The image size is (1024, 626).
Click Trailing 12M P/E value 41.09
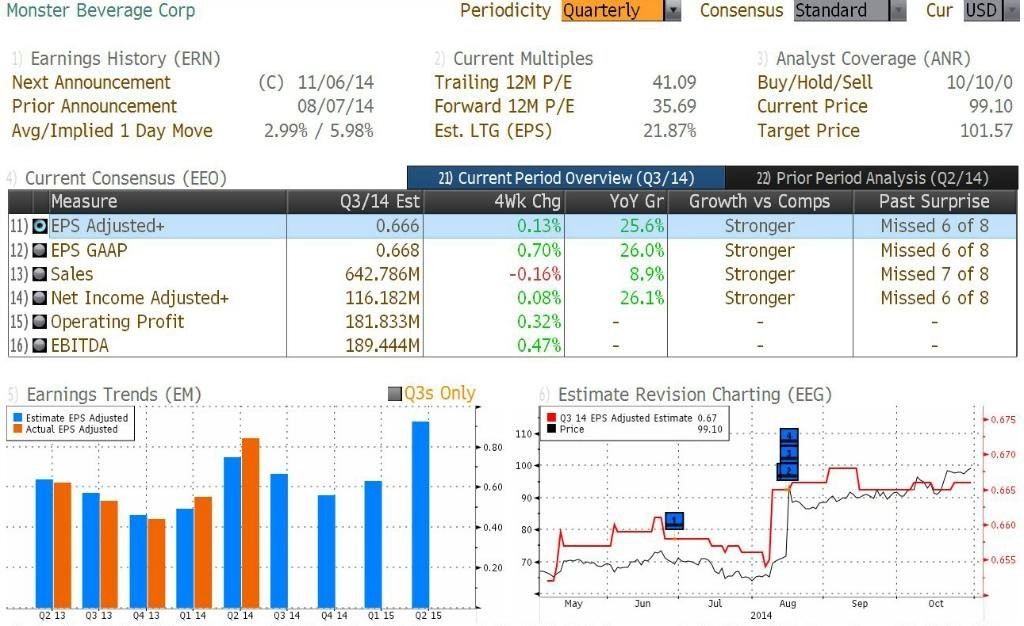coord(675,82)
